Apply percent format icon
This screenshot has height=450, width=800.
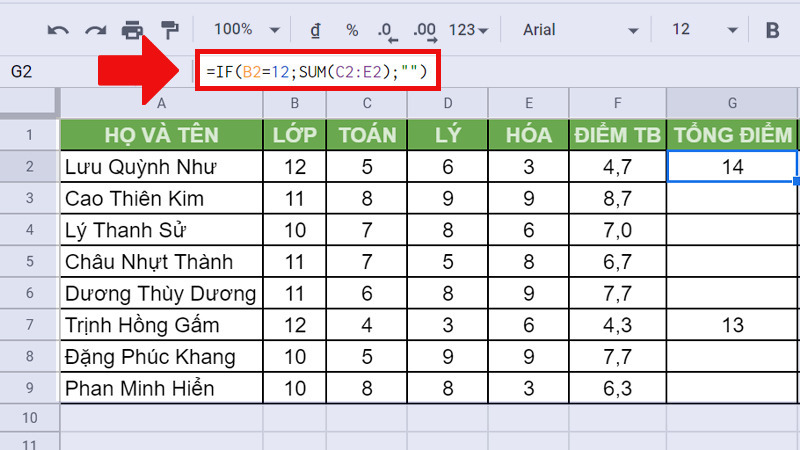tap(352, 30)
